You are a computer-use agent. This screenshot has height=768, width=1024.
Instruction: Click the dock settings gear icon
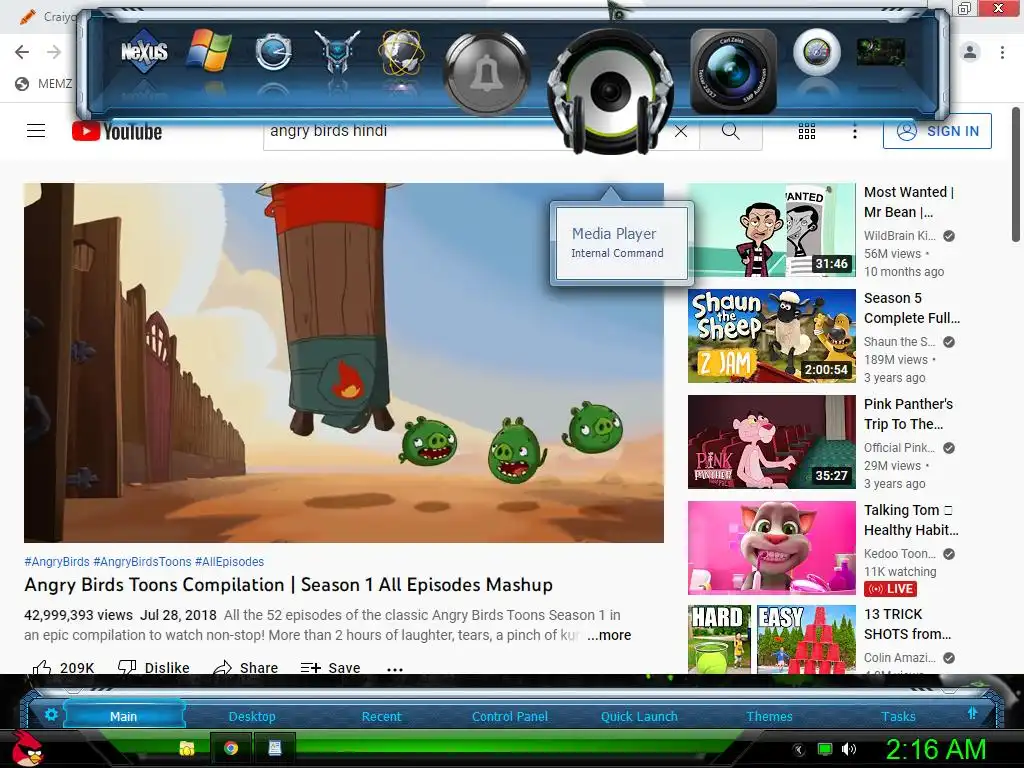click(51, 714)
